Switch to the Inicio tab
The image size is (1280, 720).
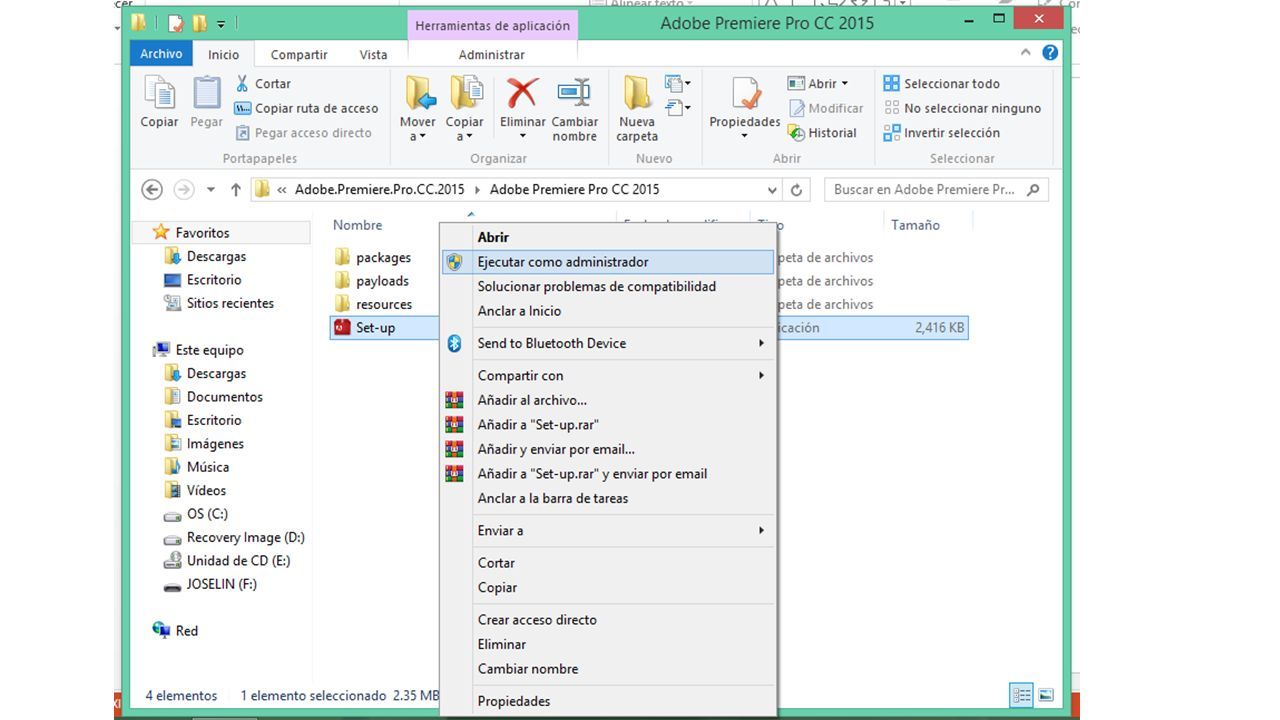tap(223, 55)
